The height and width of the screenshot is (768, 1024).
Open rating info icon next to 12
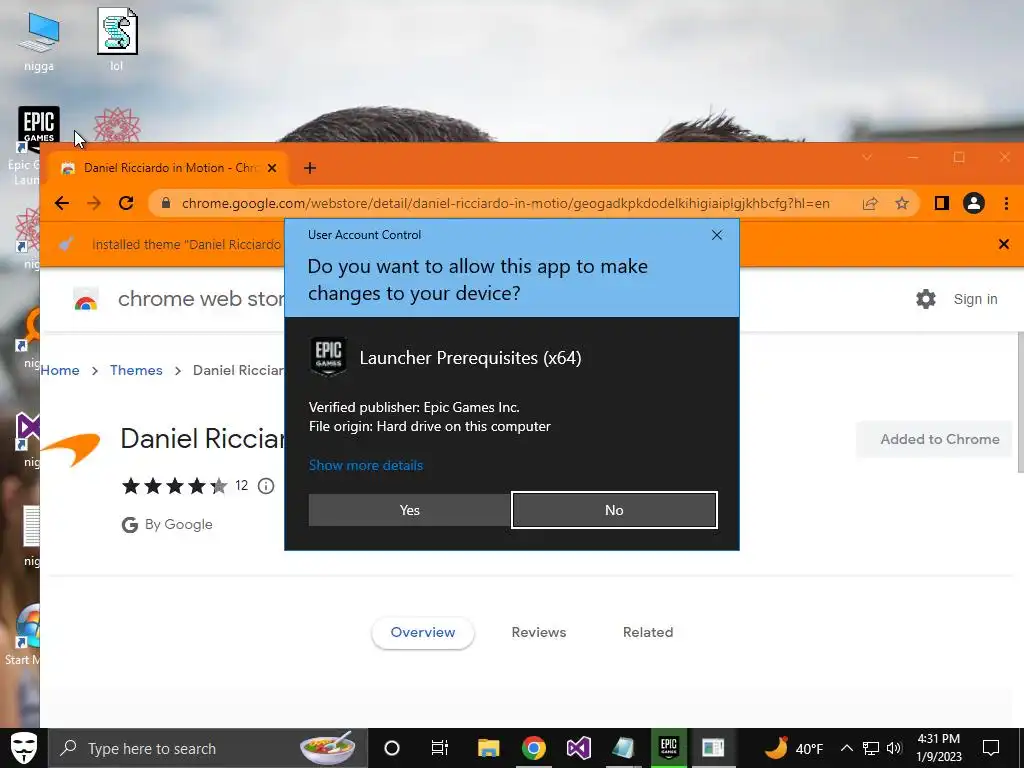click(x=266, y=486)
